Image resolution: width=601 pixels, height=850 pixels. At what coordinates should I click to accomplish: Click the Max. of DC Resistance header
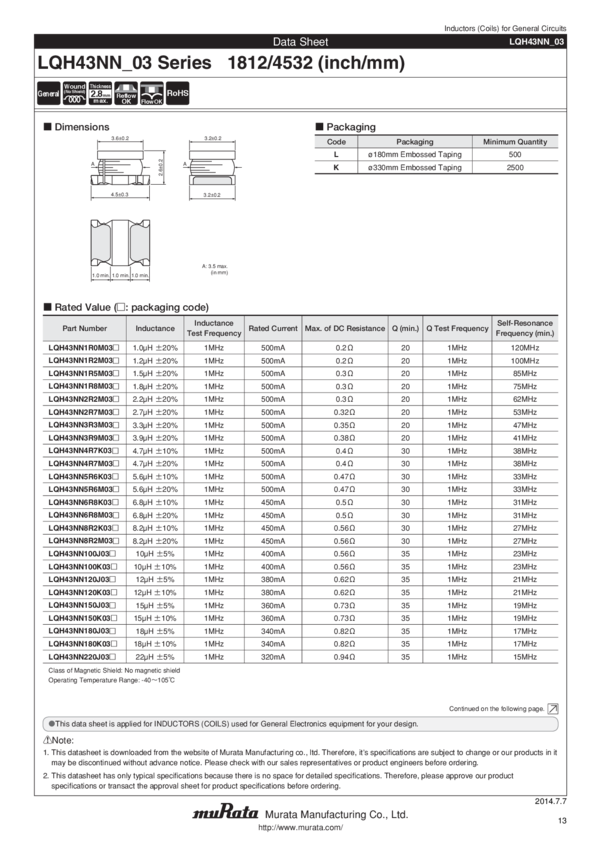pyautogui.click(x=345, y=329)
